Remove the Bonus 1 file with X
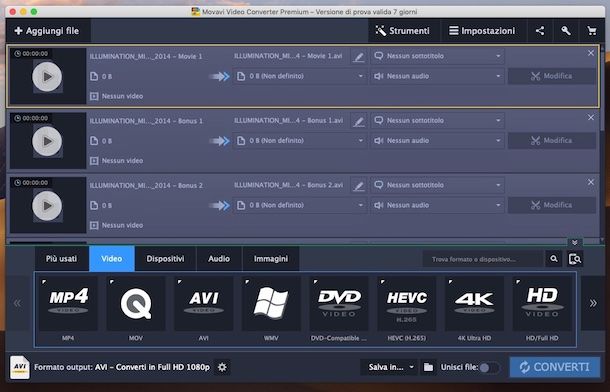The width and height of the screenshot is (610, 392). (x=591, y=117)
